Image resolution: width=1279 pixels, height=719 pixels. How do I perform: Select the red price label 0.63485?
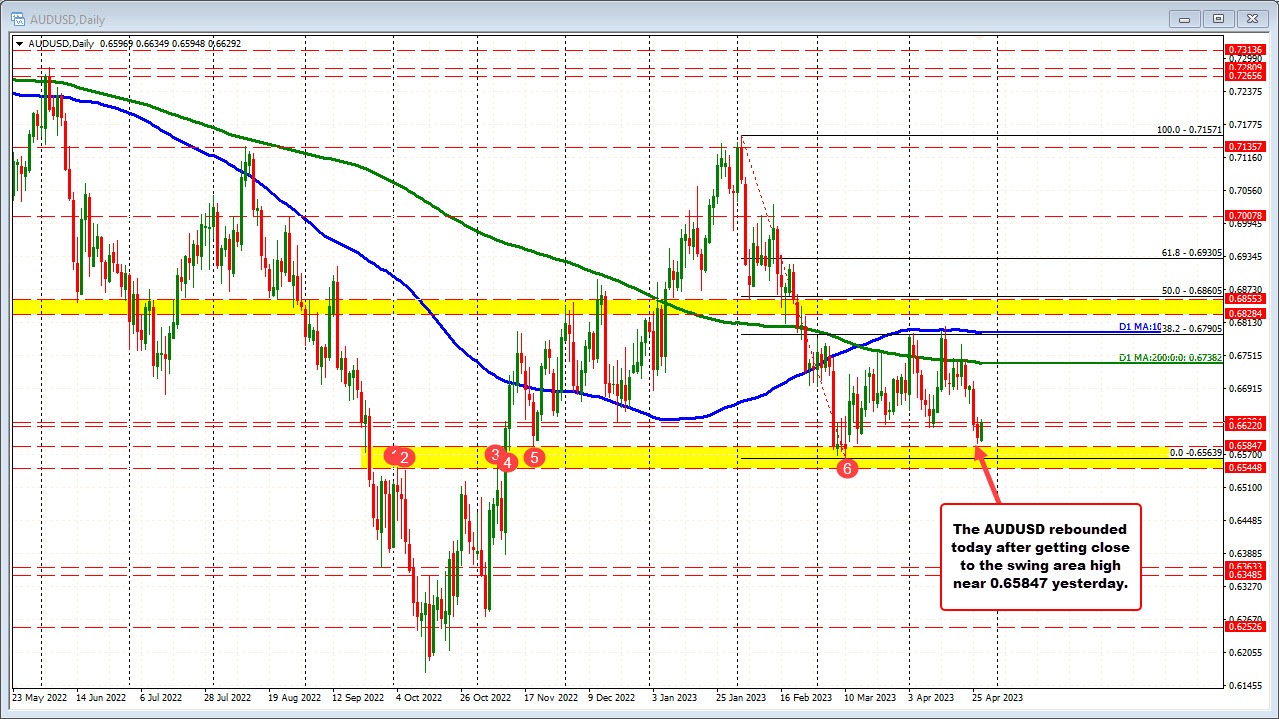coord(1245,574)
